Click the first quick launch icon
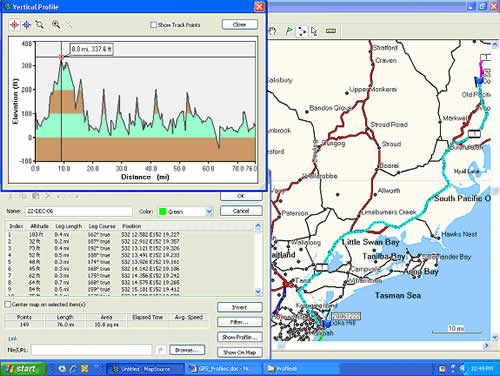Viewport: 500px width, 376px height. tap(62, 369)
